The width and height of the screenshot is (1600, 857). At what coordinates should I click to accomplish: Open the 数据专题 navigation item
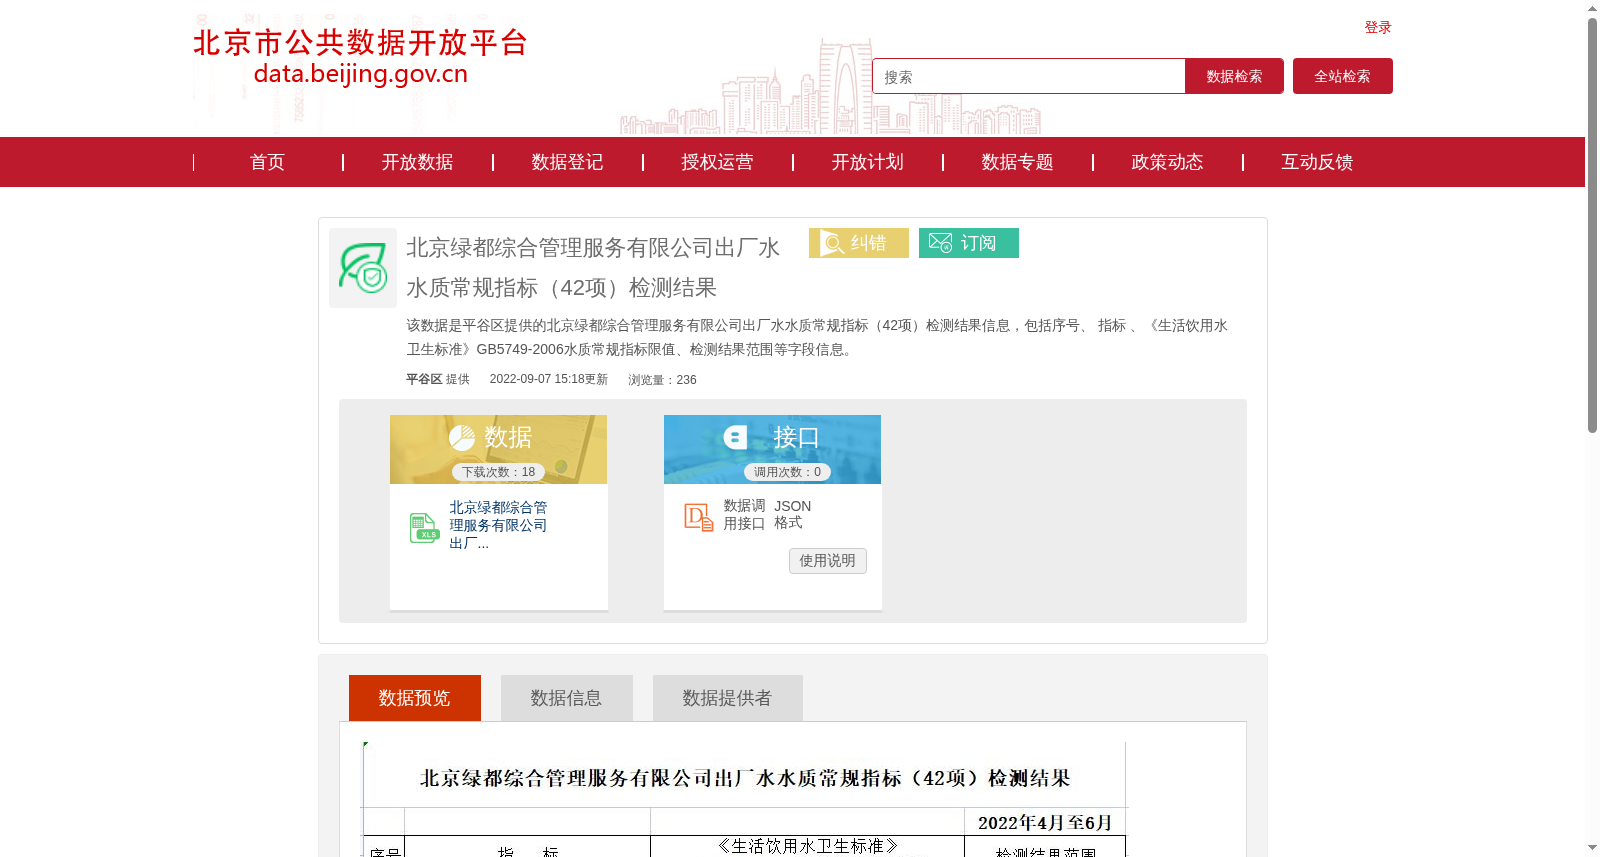coord(1017,162)
